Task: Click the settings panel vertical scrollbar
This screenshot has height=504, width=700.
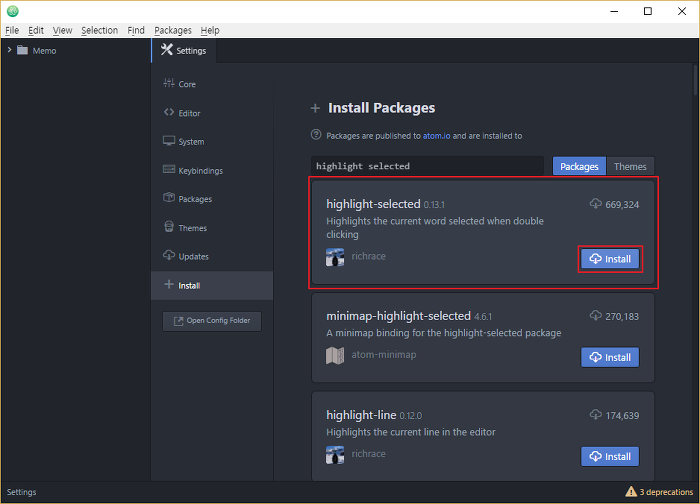Action: (x=695, y=79)
